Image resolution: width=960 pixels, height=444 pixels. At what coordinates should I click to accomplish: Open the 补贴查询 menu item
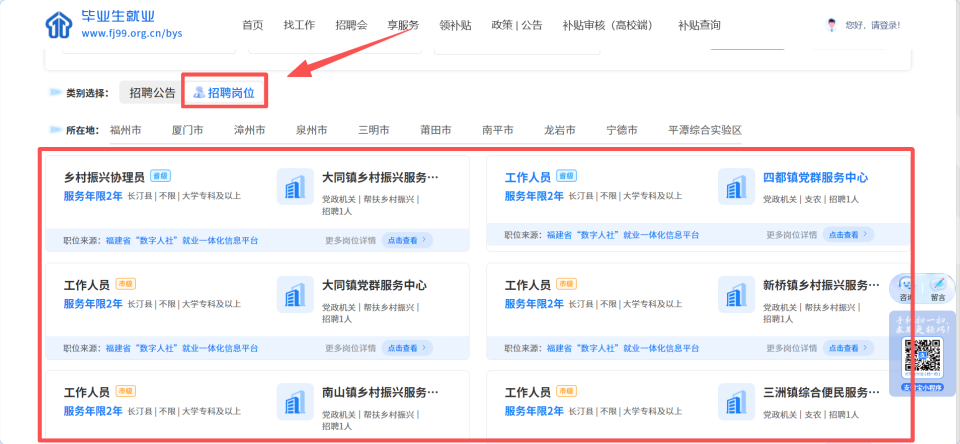[699, 25]
